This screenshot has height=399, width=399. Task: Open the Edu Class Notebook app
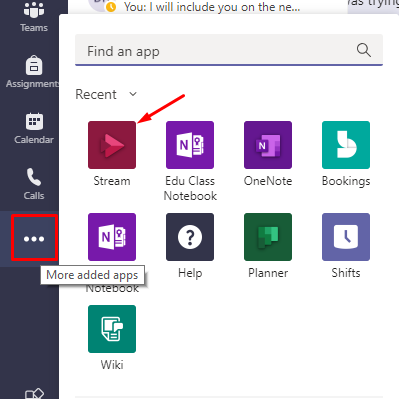[190, 145]
